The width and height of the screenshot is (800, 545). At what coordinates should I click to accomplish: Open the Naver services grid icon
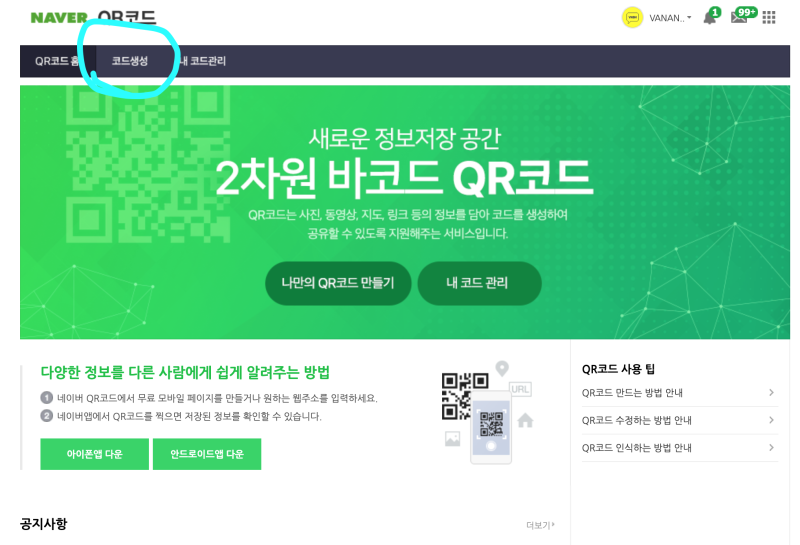769,18
